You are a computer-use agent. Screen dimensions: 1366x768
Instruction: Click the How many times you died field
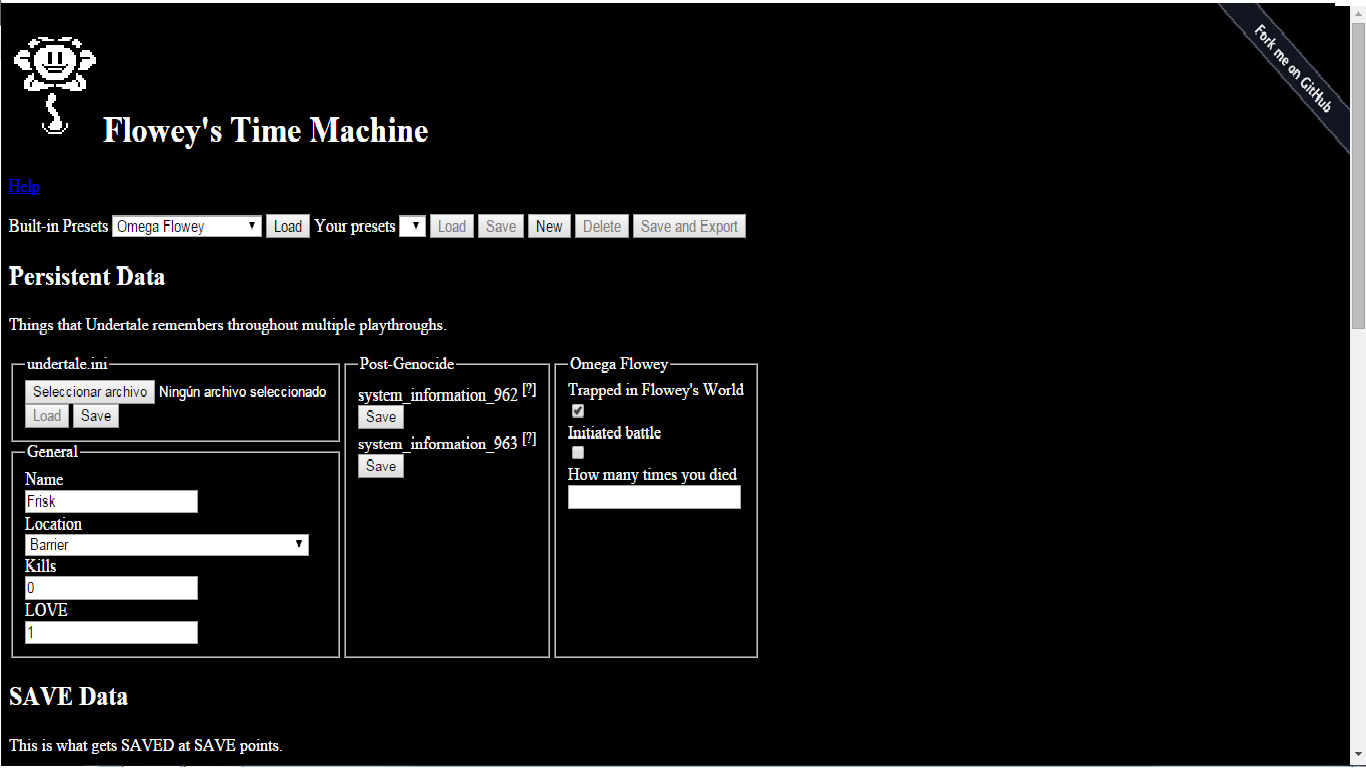coord(654,497)
